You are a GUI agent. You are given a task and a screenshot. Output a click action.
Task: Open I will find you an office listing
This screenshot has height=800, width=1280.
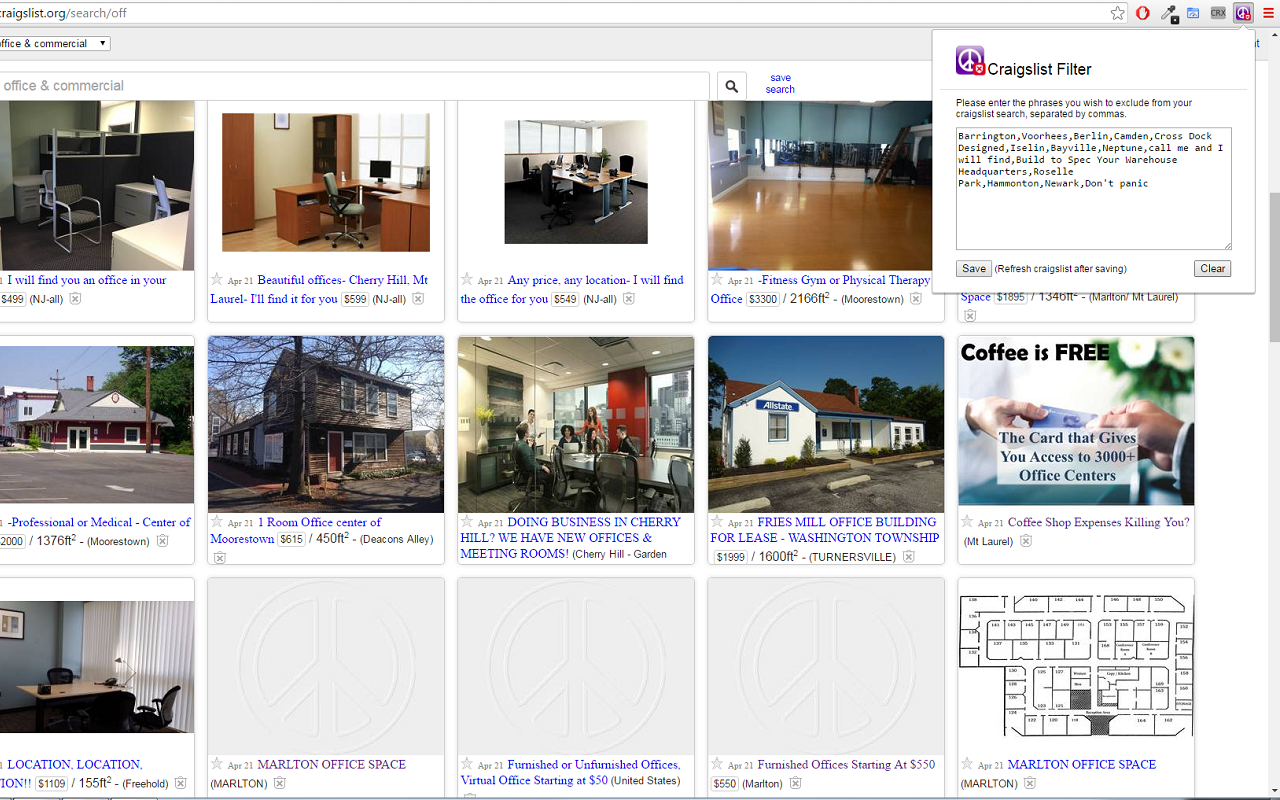point(86,281)
